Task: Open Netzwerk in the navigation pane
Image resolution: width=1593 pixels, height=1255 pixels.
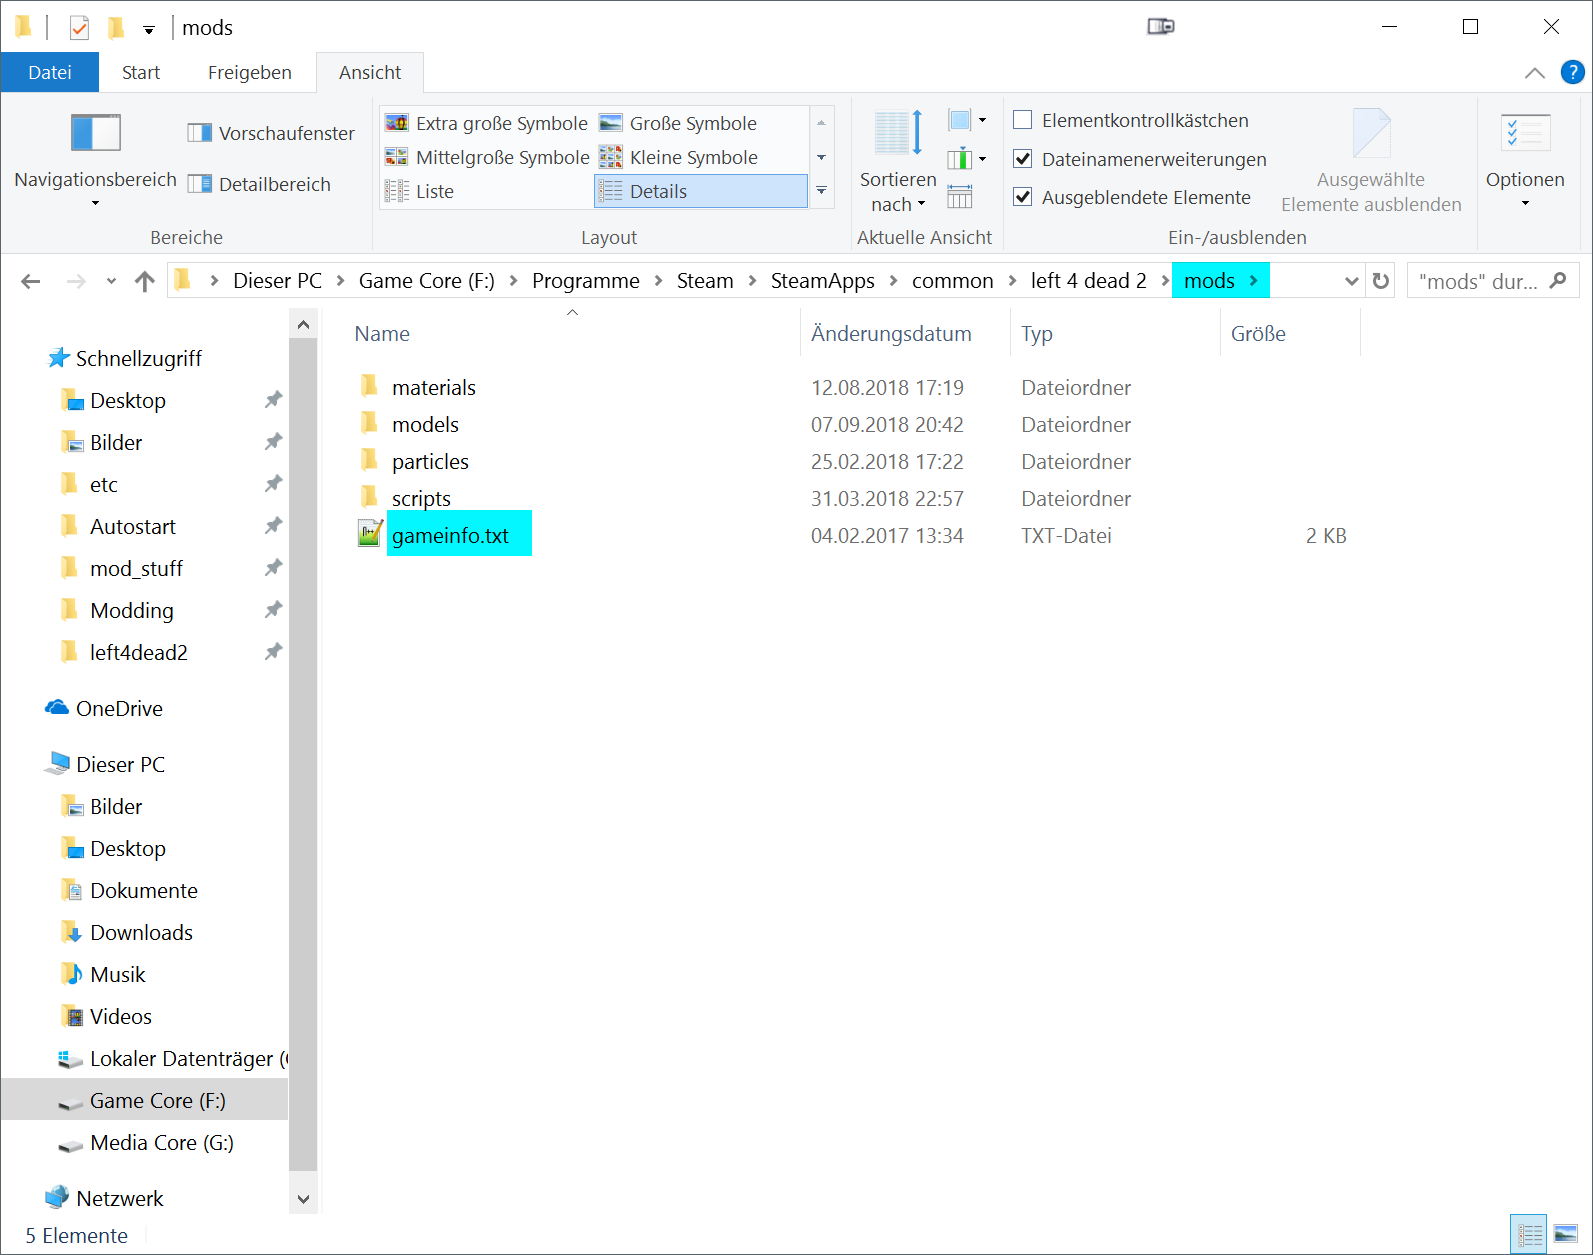Action: (x=120, y=1198)
